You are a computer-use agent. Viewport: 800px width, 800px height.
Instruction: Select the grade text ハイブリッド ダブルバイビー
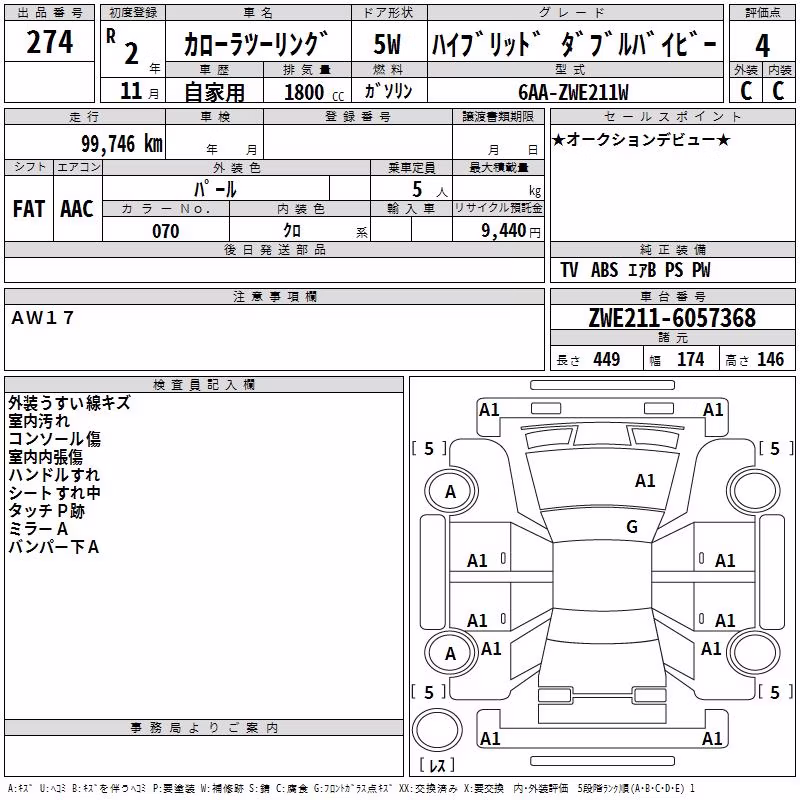[x=574, y=44]
